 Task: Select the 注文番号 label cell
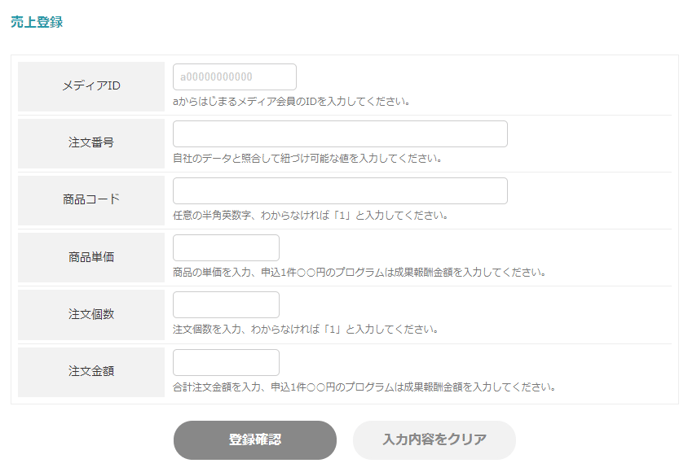(x=91, y=143)
